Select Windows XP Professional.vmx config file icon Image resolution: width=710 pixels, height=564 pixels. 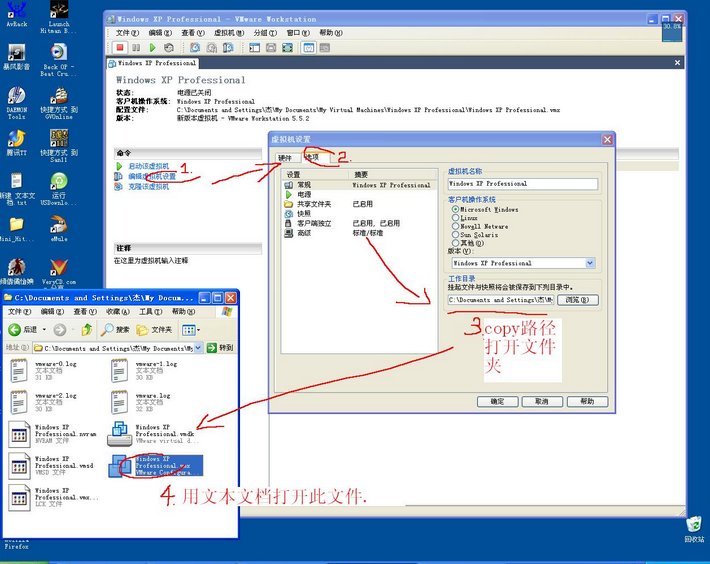(121, 466)
